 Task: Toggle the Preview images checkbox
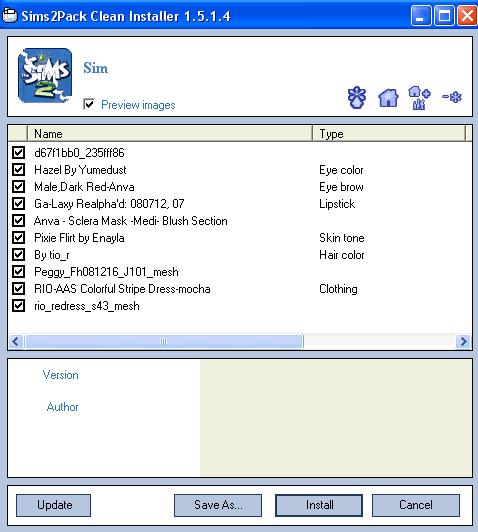(89, 104)
